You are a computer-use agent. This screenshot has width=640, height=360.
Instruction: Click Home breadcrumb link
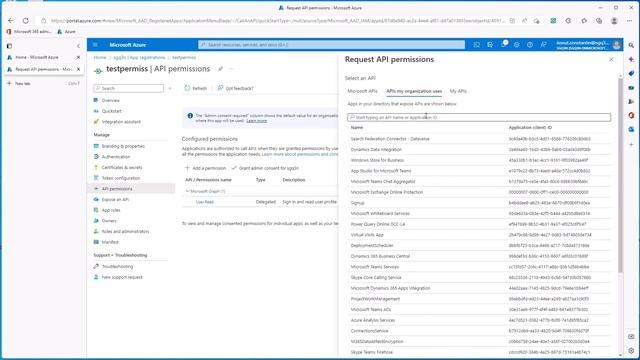(100, 58)
